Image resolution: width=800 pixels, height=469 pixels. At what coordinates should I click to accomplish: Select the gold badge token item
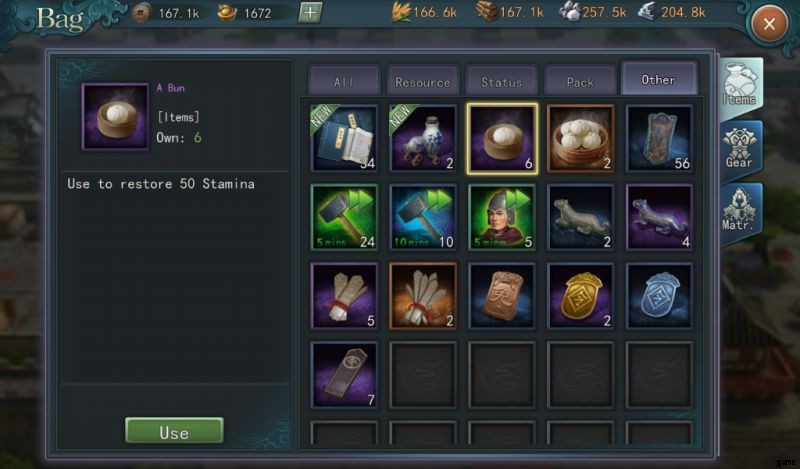point(580,295)
